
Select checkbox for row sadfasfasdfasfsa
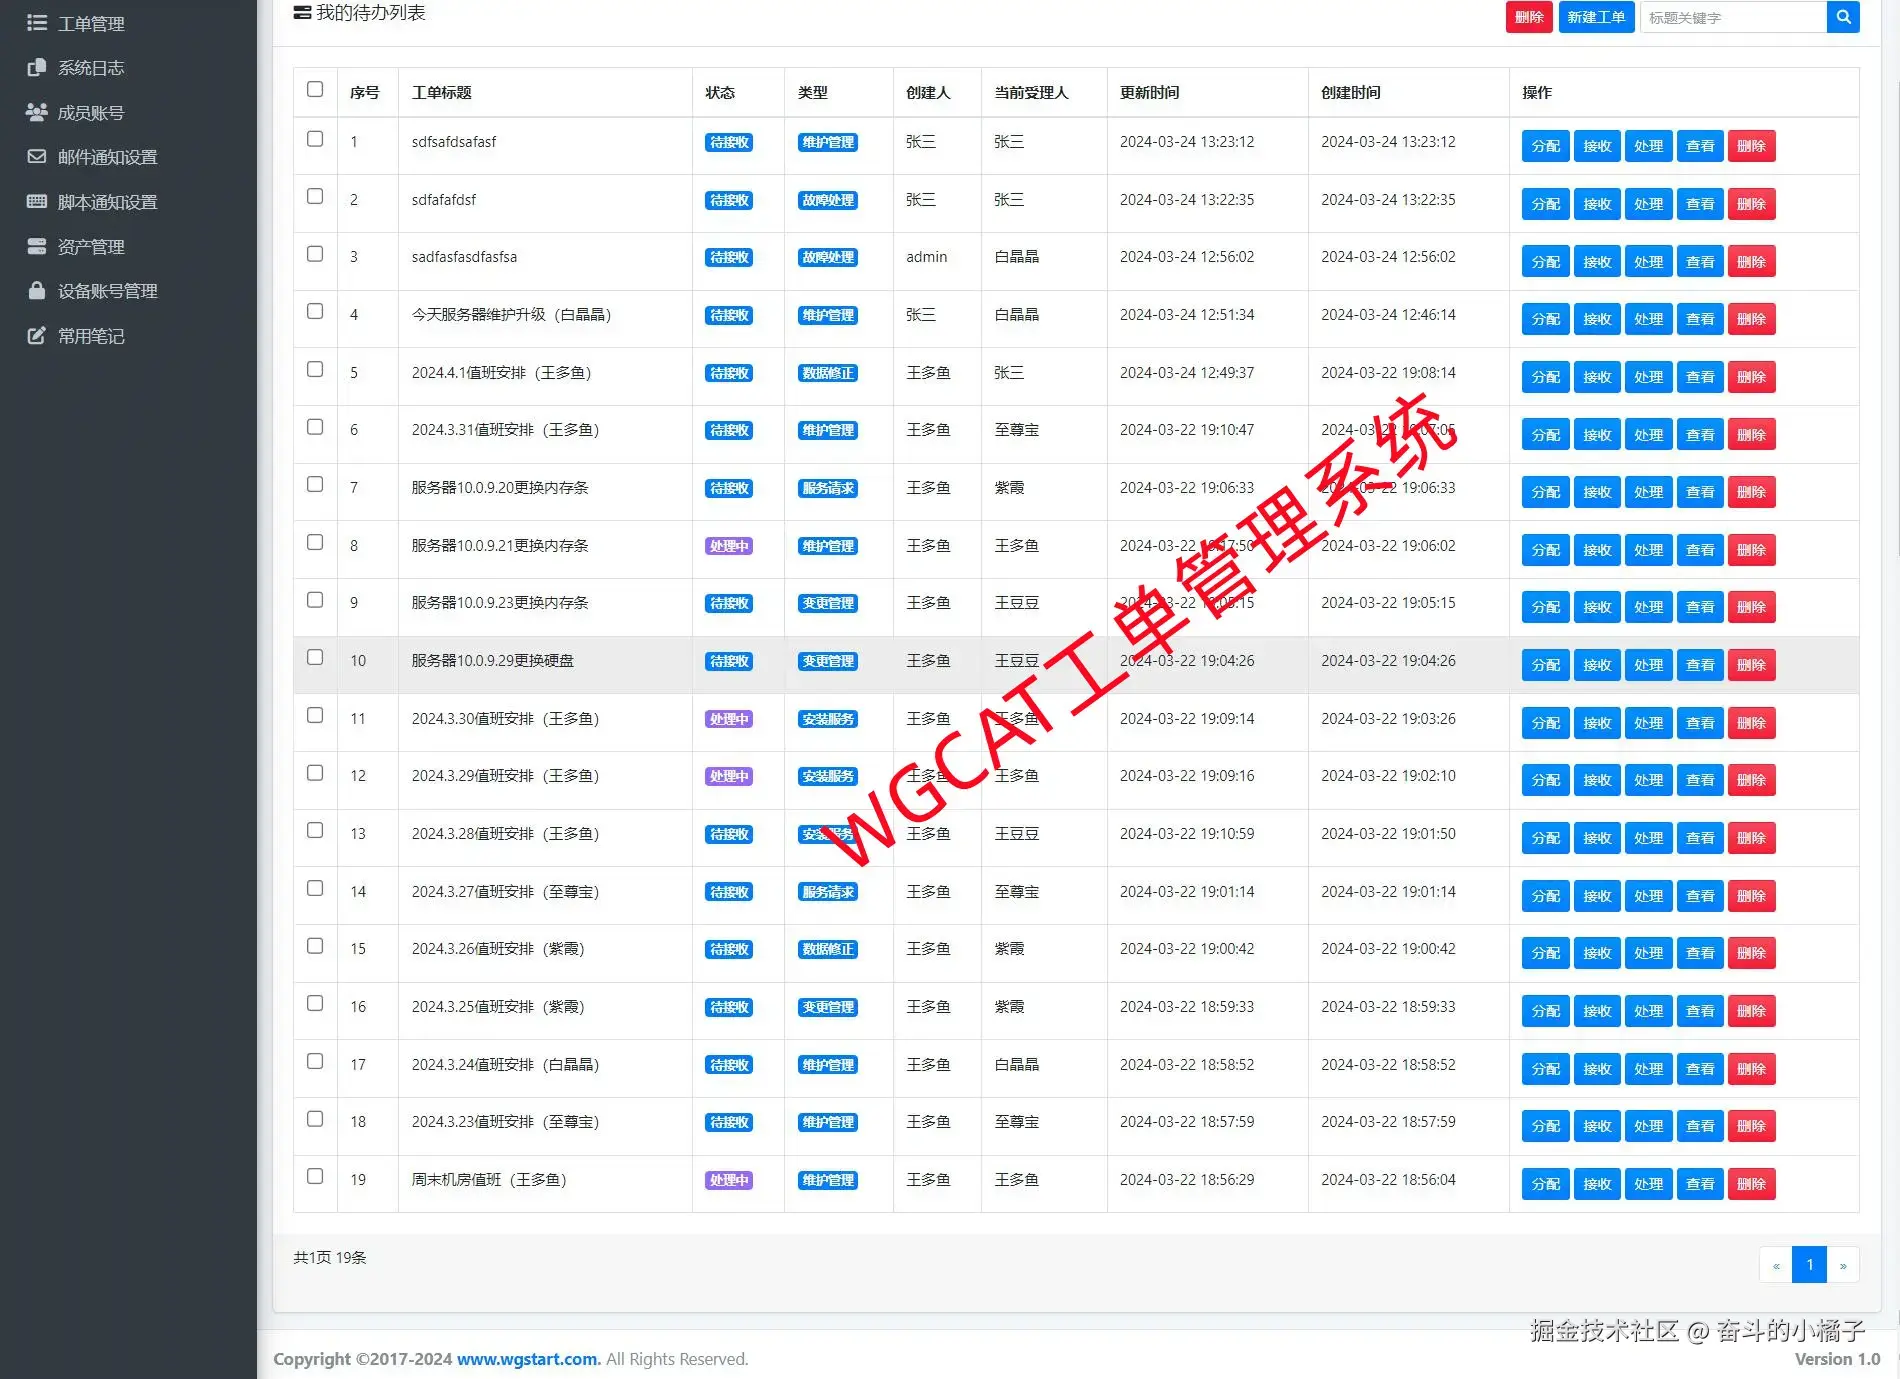pos(315,254)
